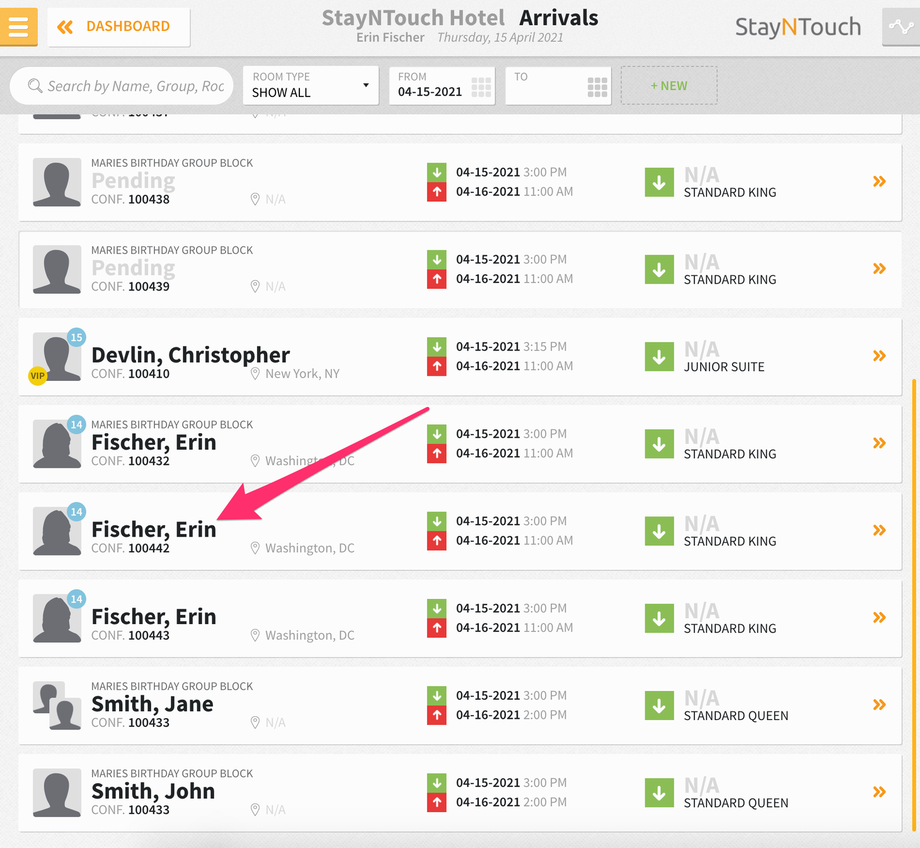Click the blue 15 badge on Devlin
This screenshot has width=920, height=848.
point(76,337)
